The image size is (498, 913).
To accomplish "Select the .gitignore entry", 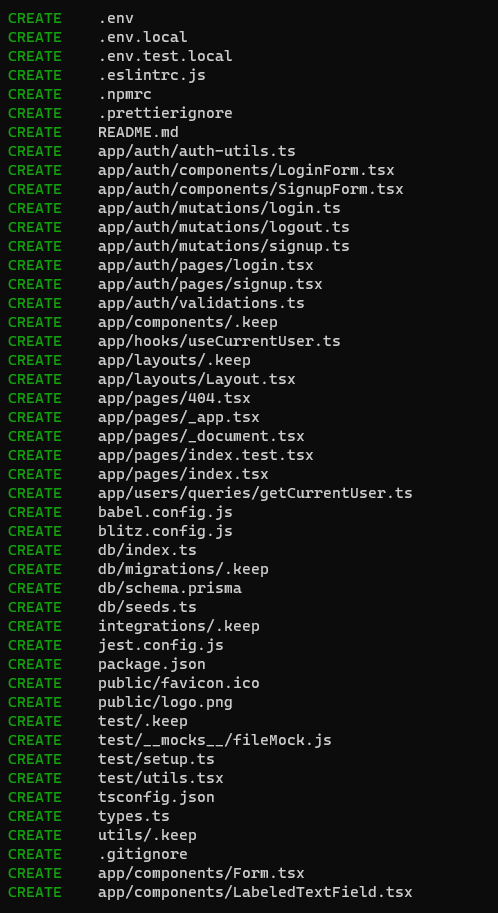I will pos(143,854).
